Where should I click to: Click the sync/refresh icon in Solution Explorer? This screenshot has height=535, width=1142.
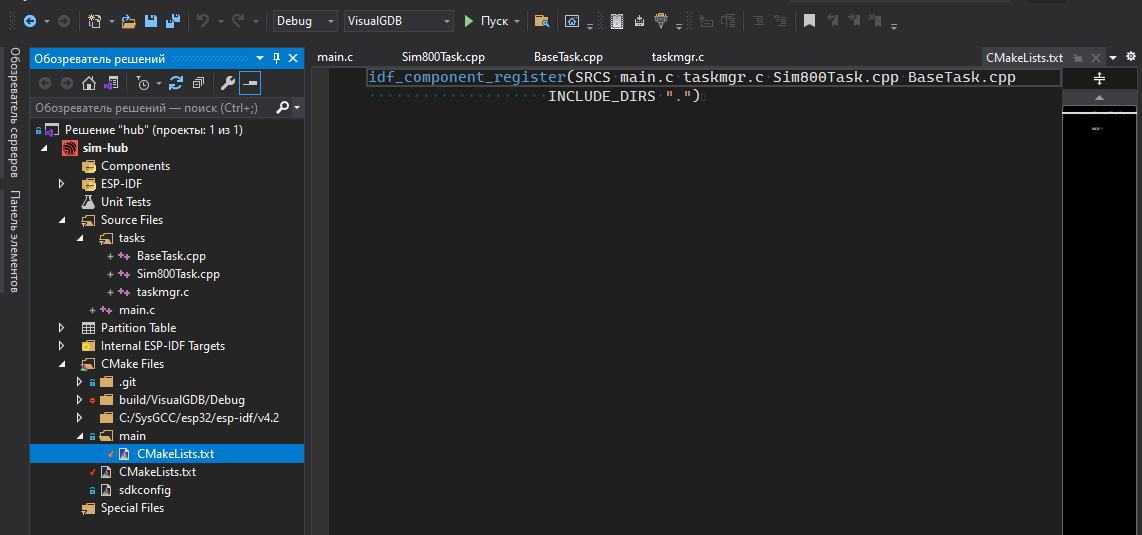pyautogui.click(x=176, y=83)
